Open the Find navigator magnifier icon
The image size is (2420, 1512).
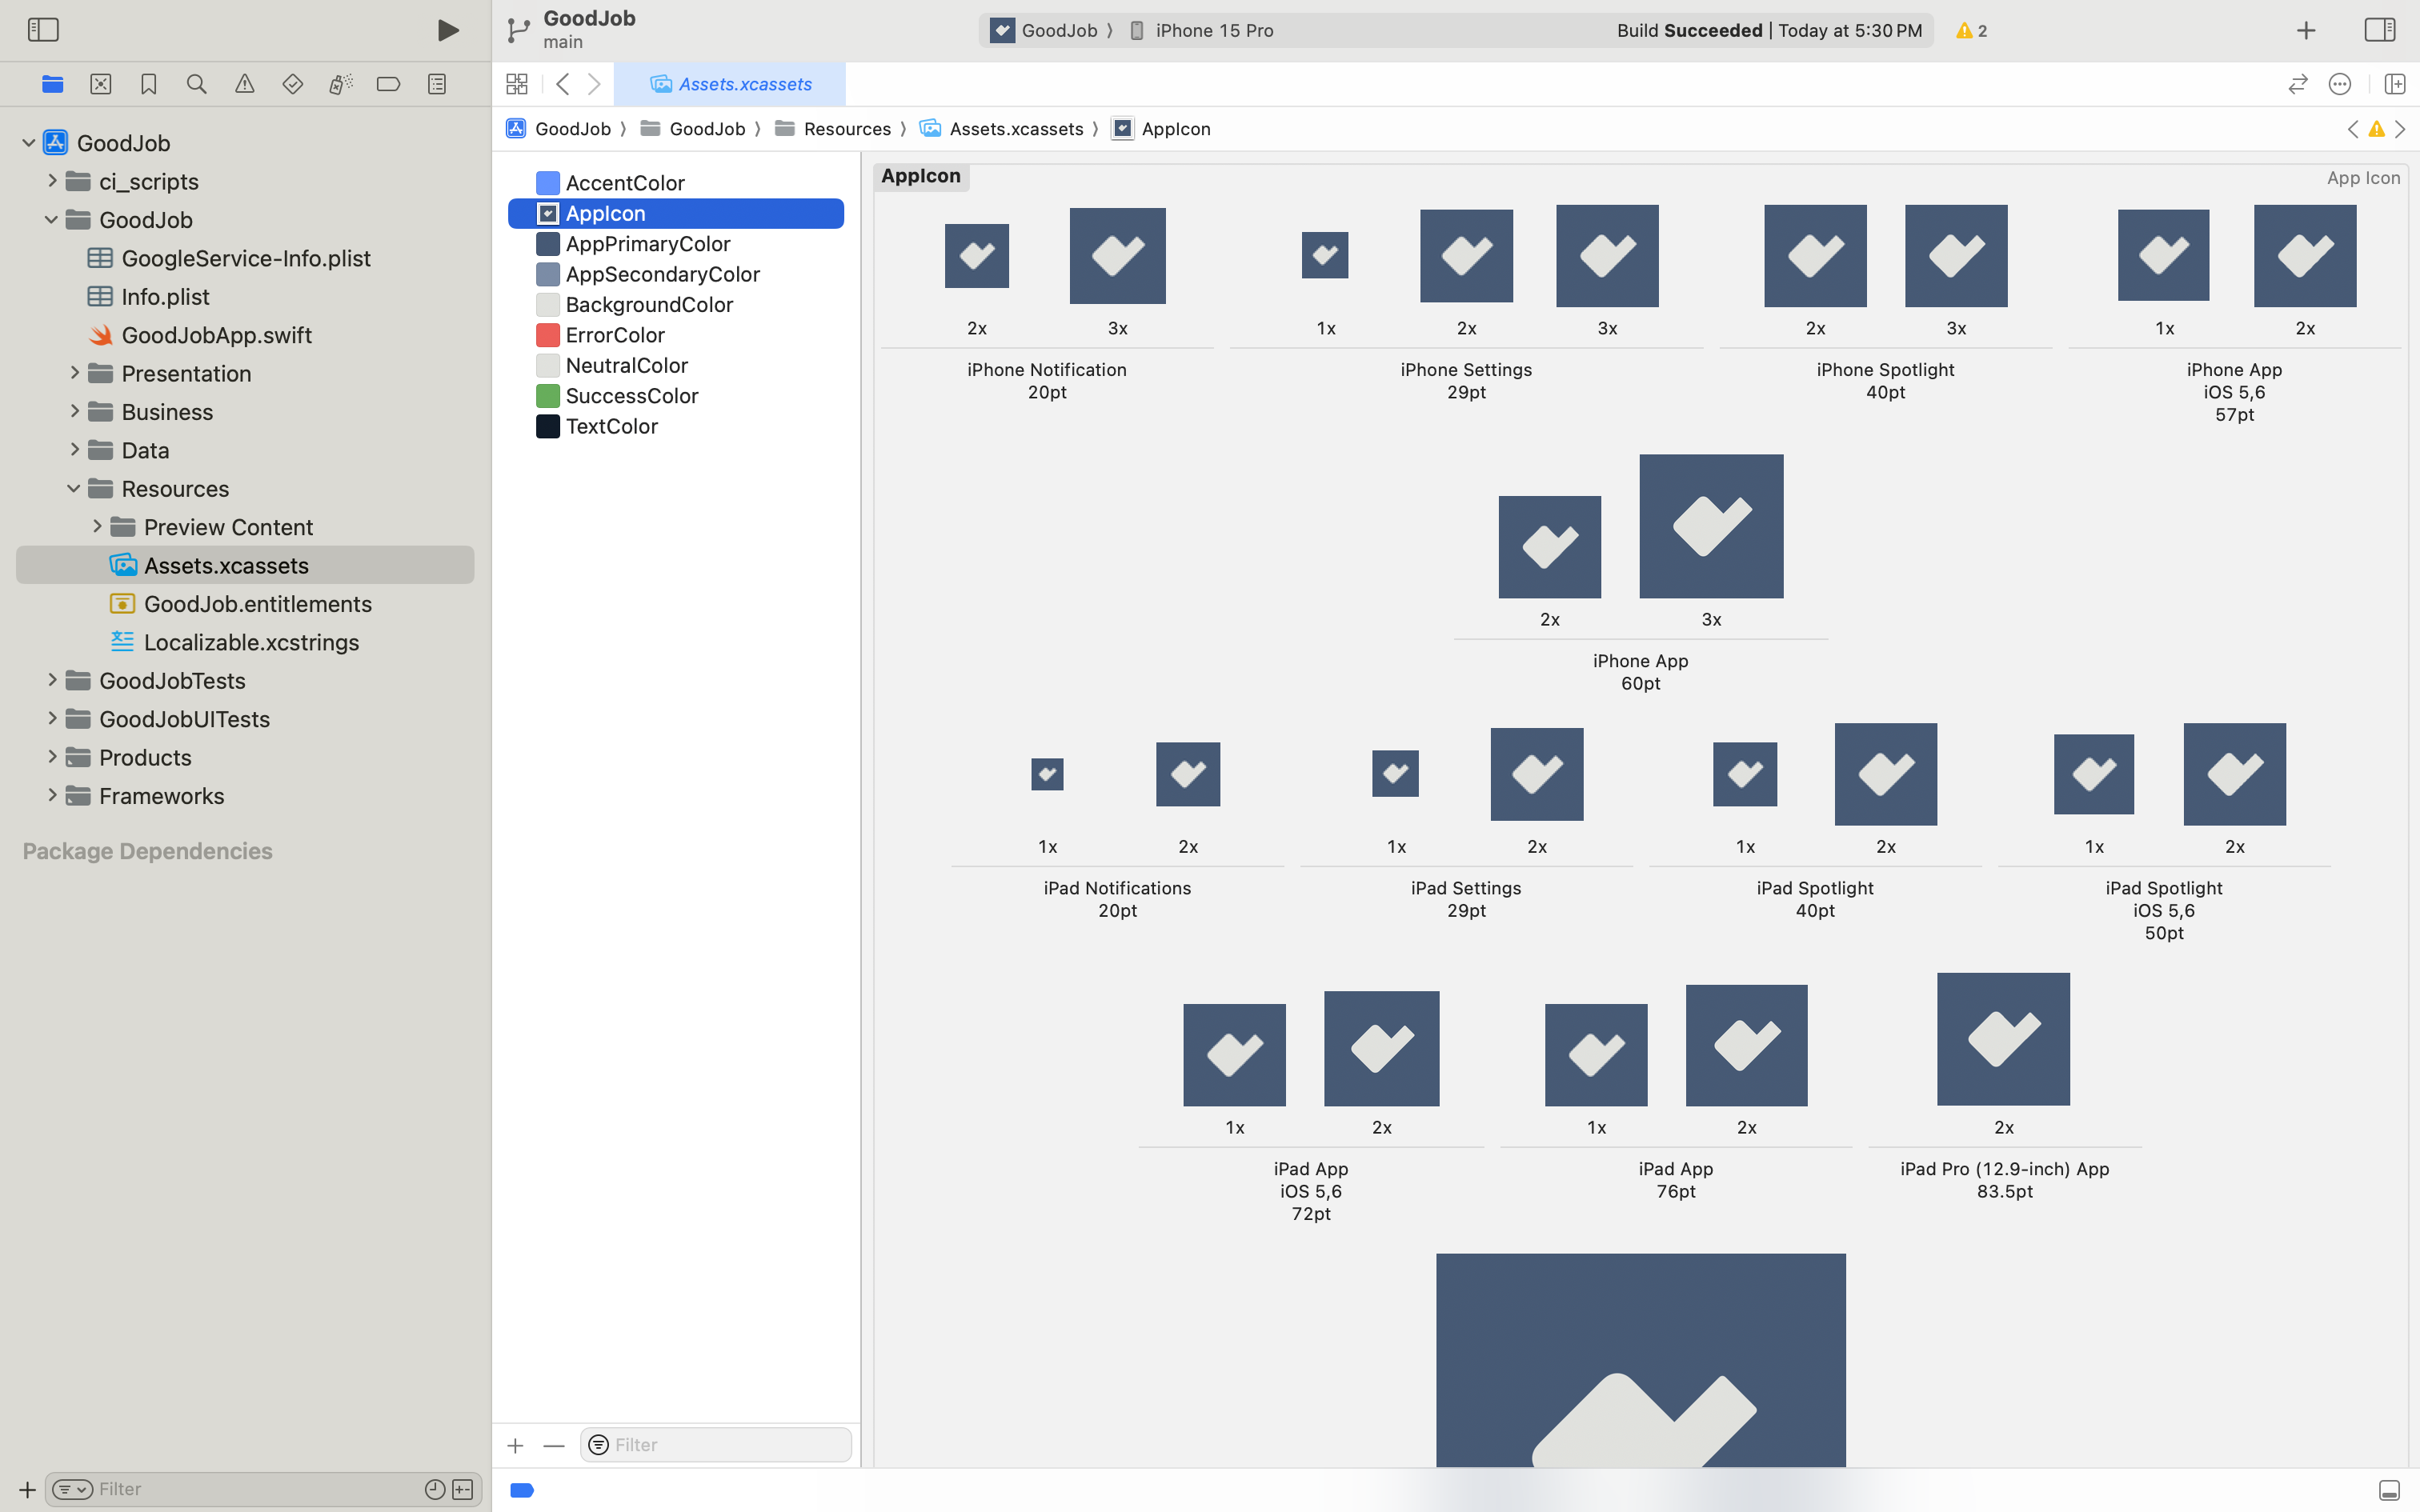click(x=196, y=84)
